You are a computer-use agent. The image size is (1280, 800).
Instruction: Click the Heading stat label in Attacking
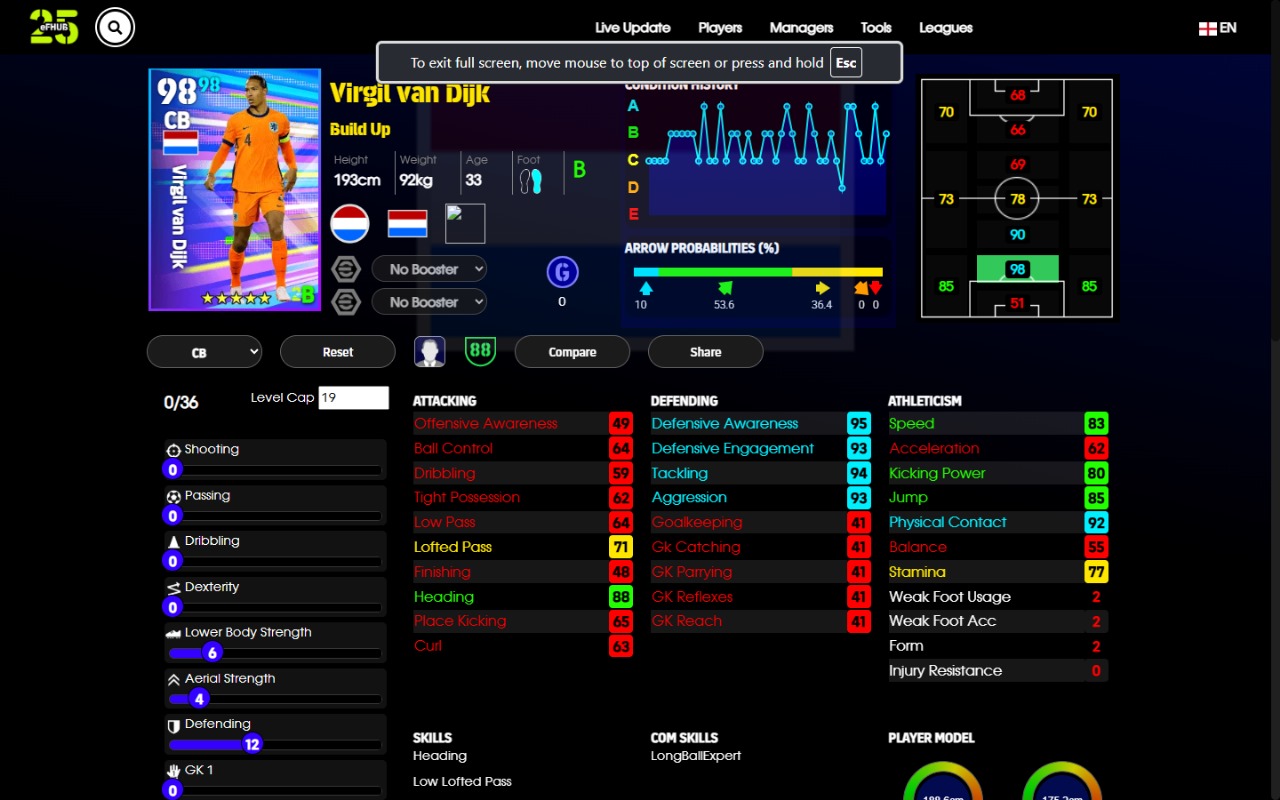tap(444, 597)
